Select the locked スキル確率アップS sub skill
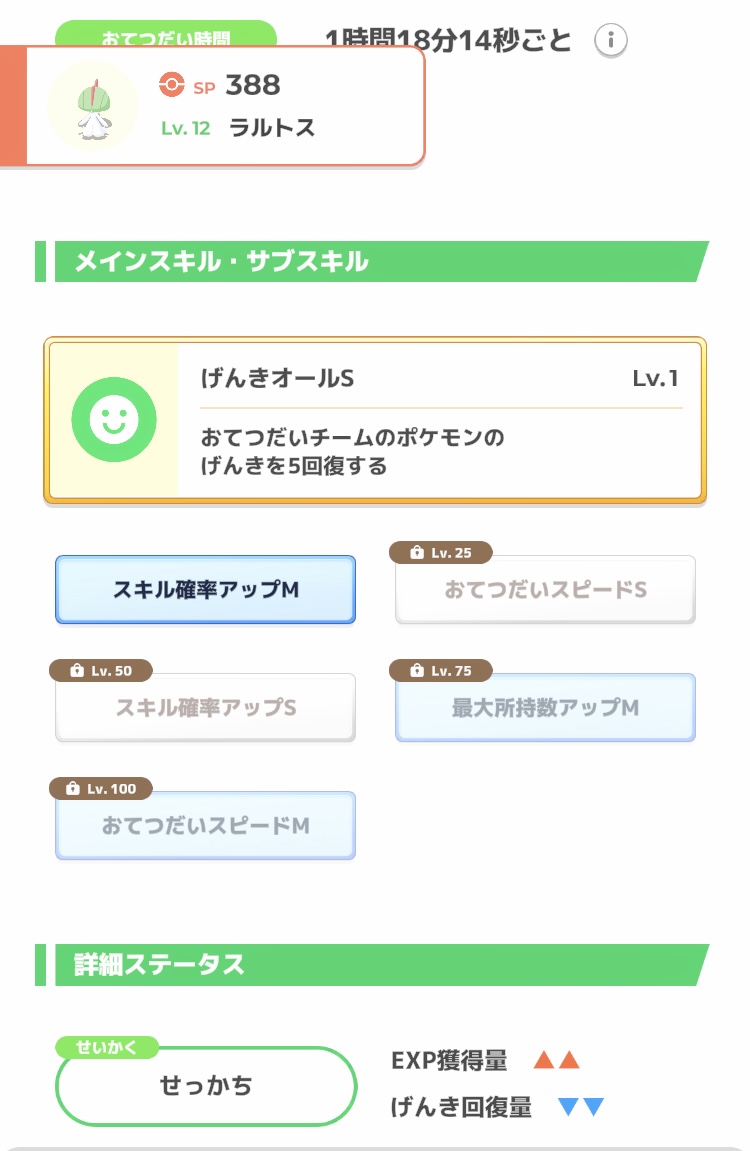The image size is (750, 1151). click(x=205, y=708)
